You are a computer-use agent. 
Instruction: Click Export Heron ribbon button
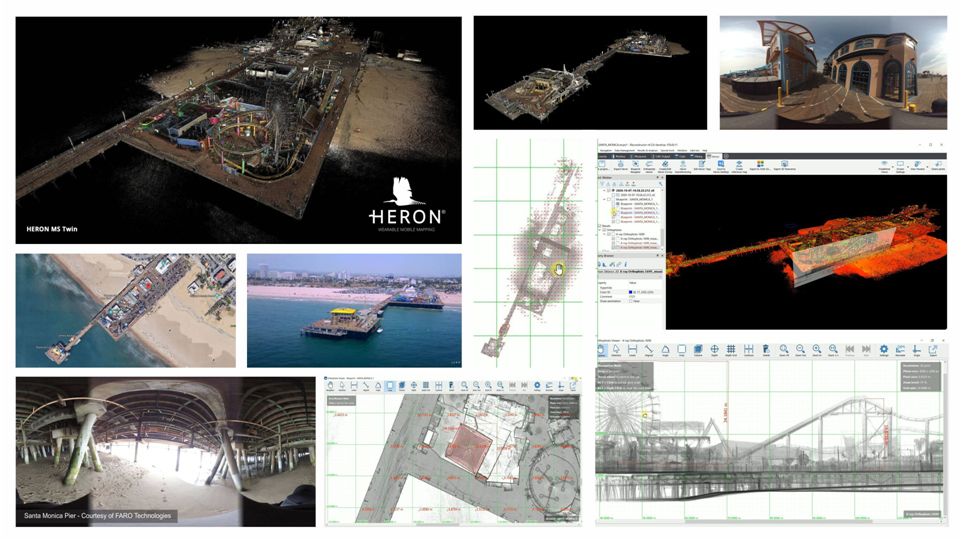tap(621, 166)
